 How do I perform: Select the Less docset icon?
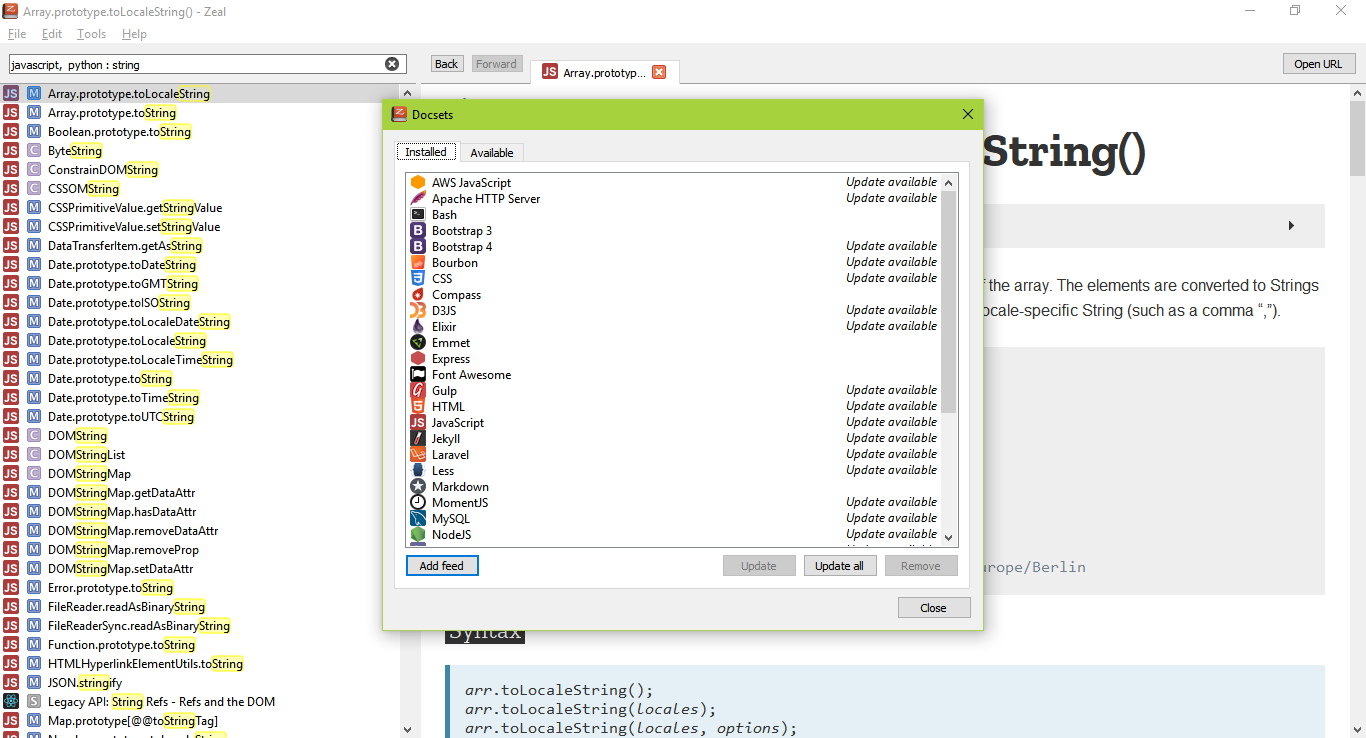pos(418,471)
